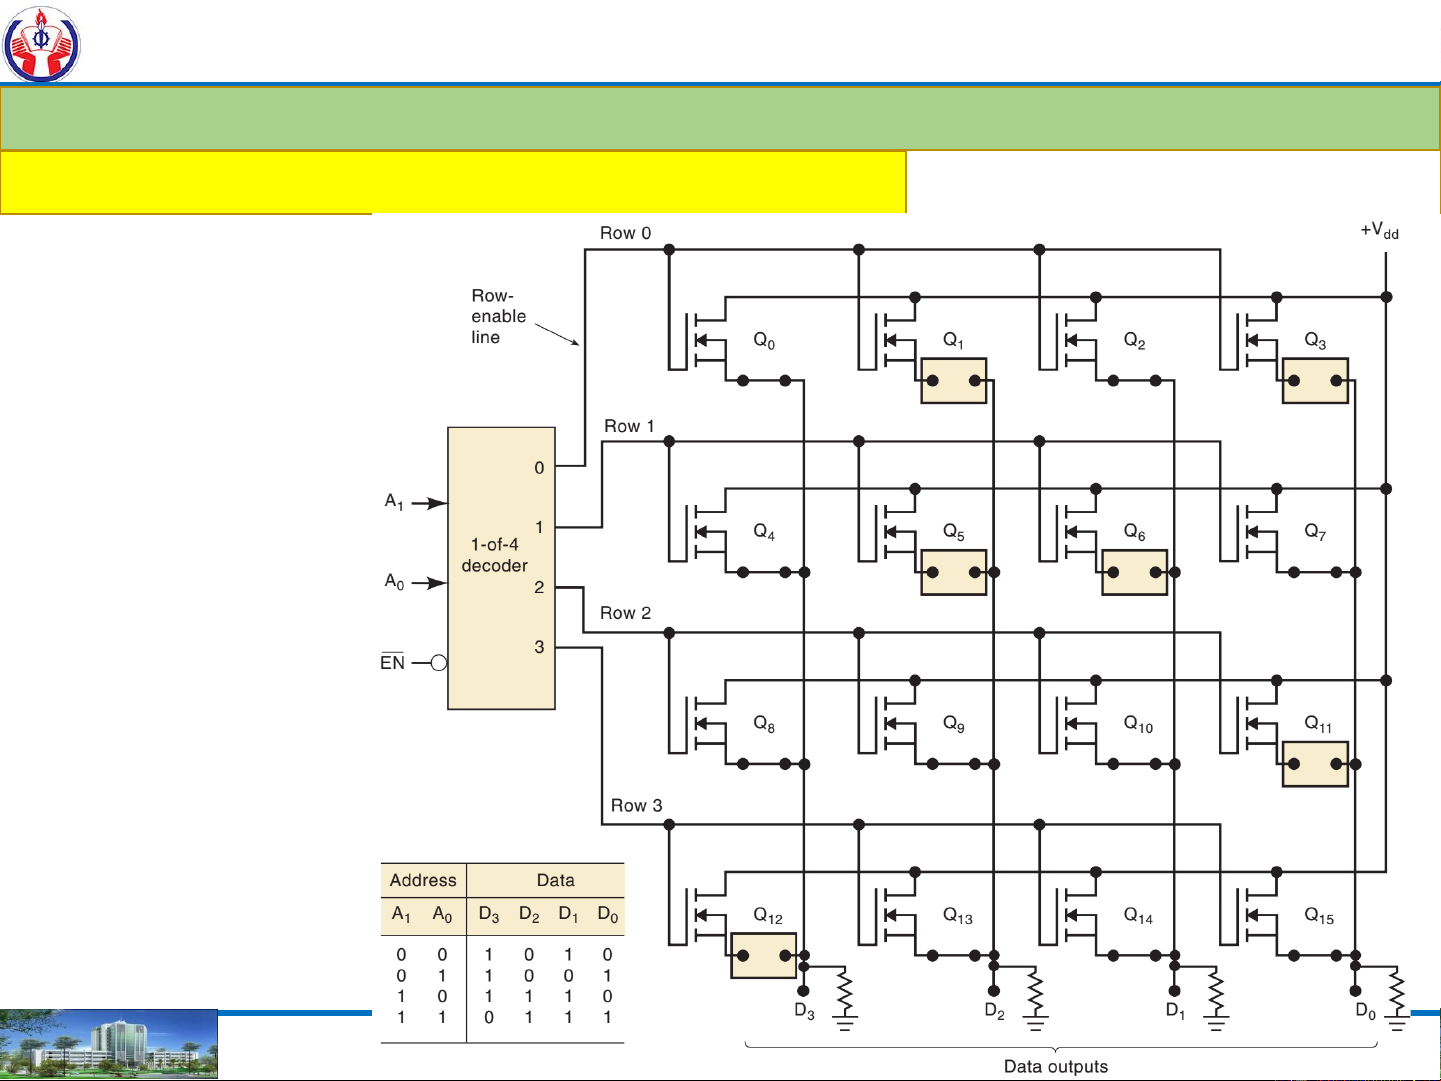Select the fuse box next to Q1

point(953,381)
